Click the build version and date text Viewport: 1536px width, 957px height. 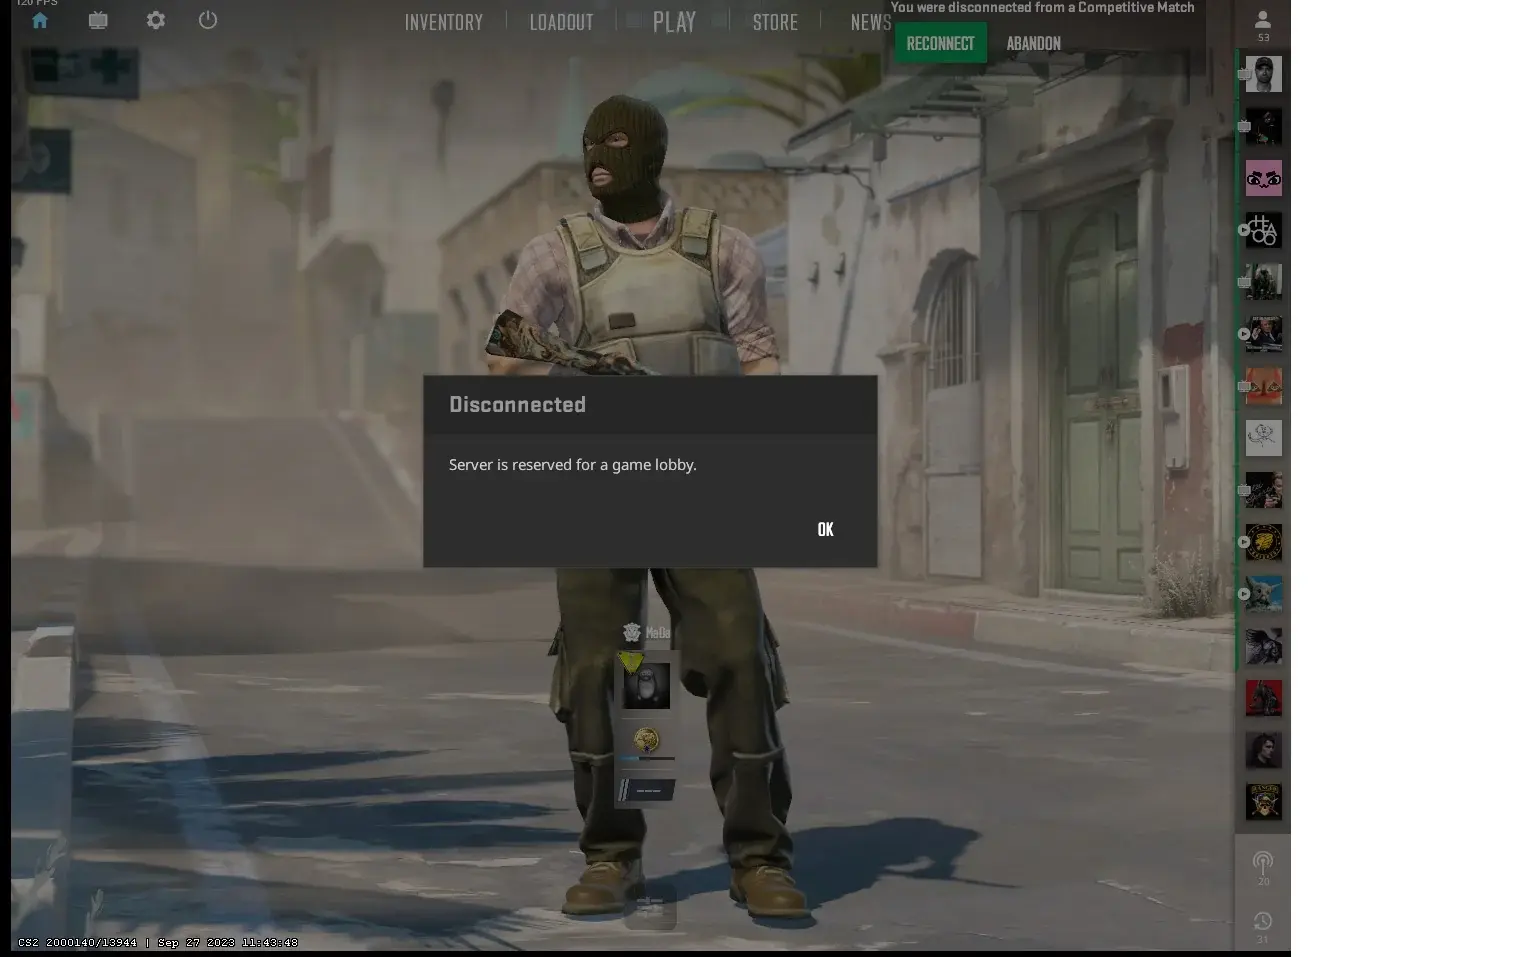158,942
